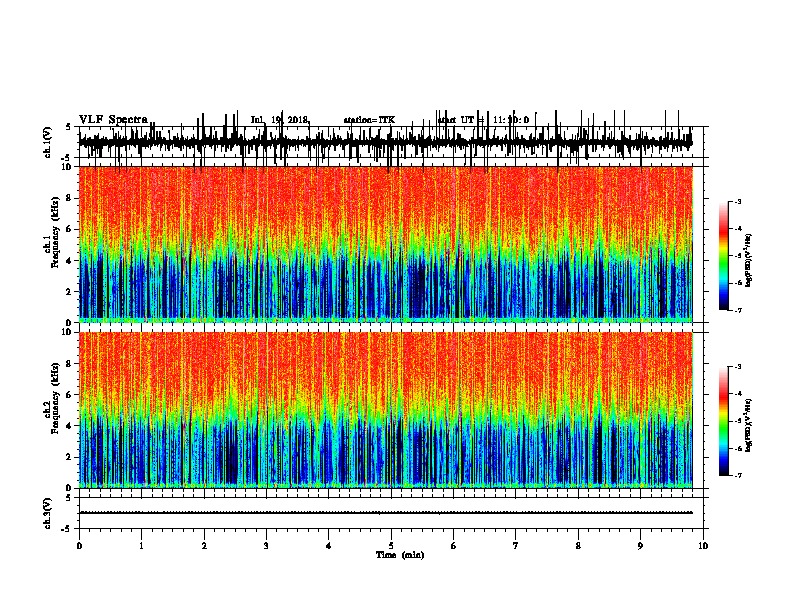Click the "6" kHz tick on ch.2 frequency axis
Viewport: 792px width, 612px height.
tap(70, 395)
